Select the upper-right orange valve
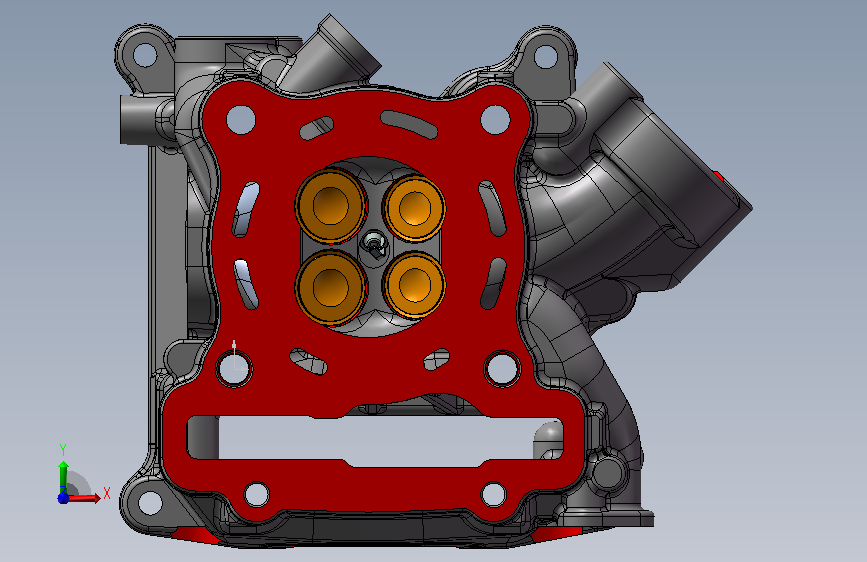 (415, 208)
